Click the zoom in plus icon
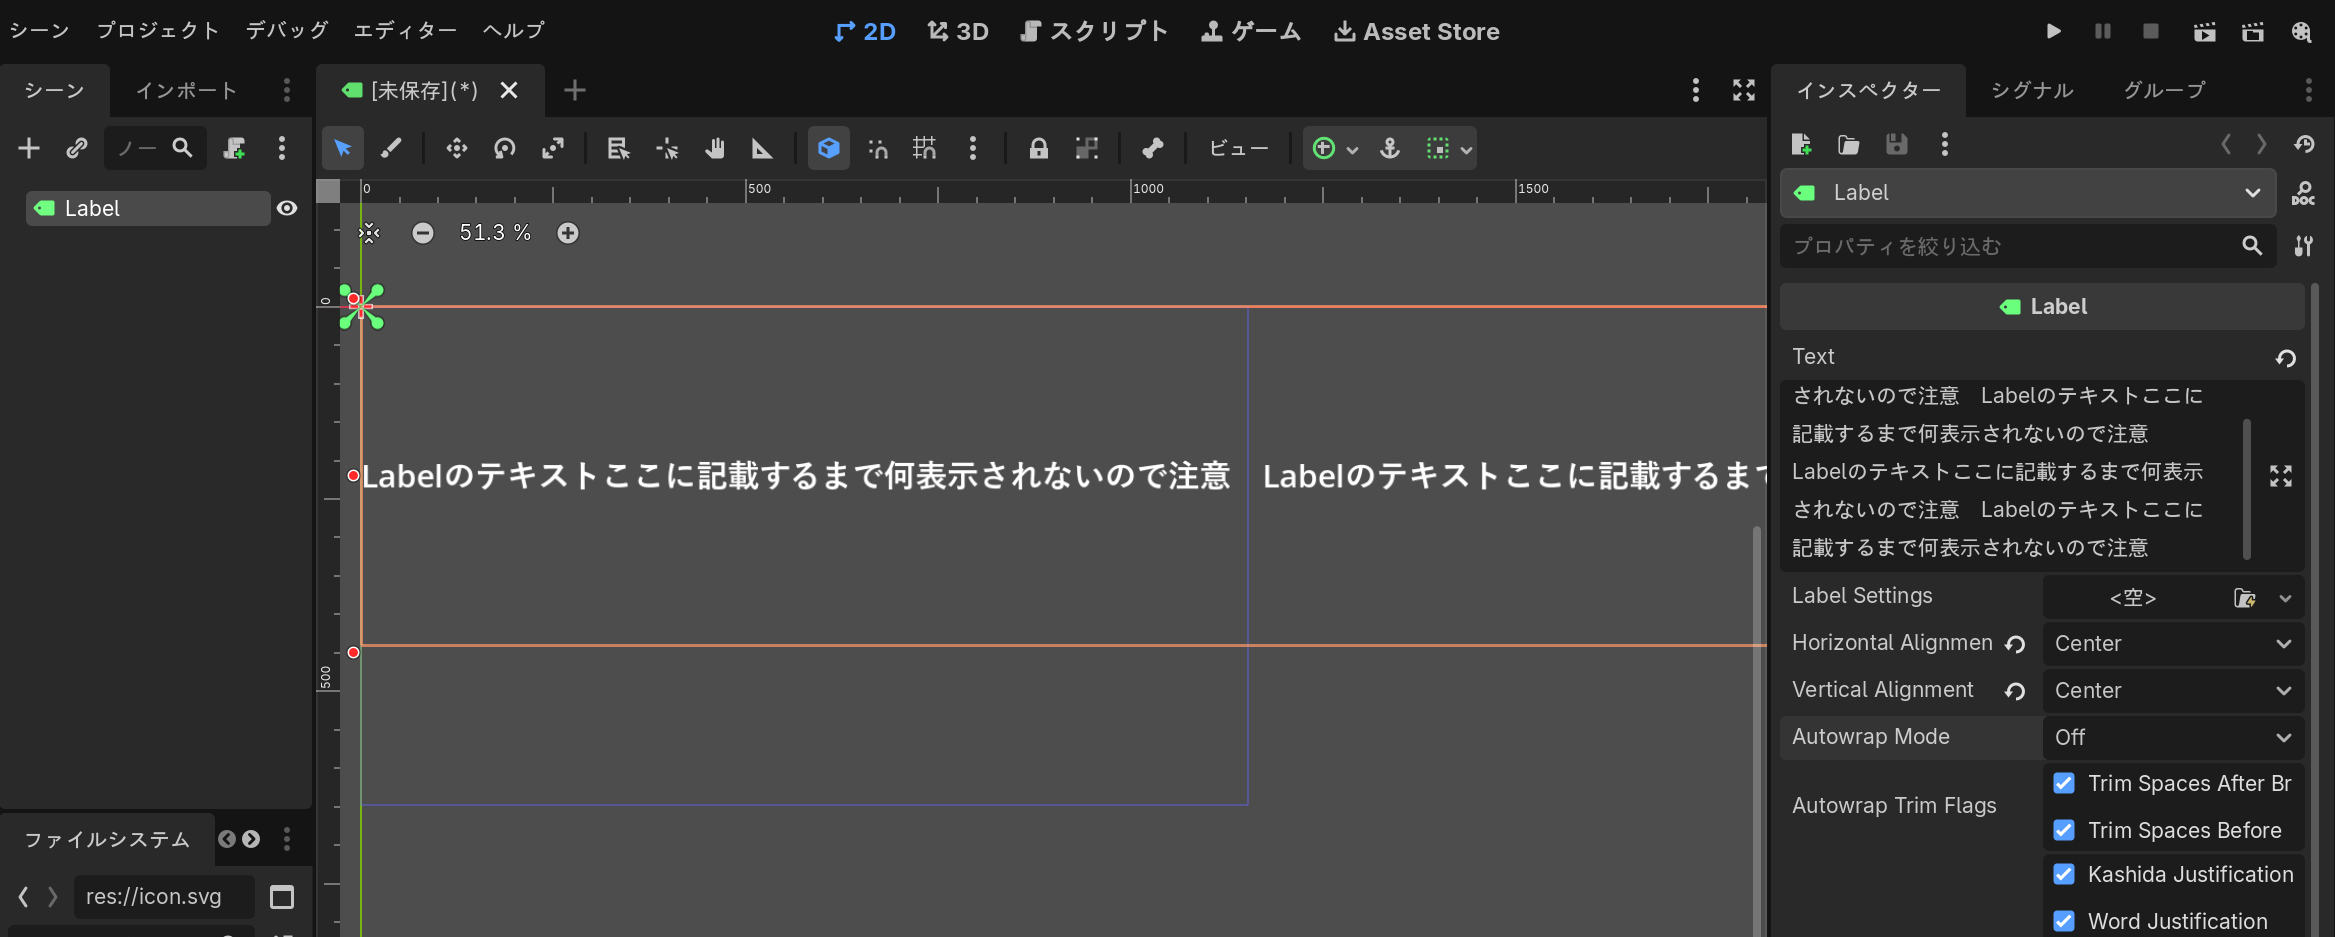 click(x=568, y=233)
